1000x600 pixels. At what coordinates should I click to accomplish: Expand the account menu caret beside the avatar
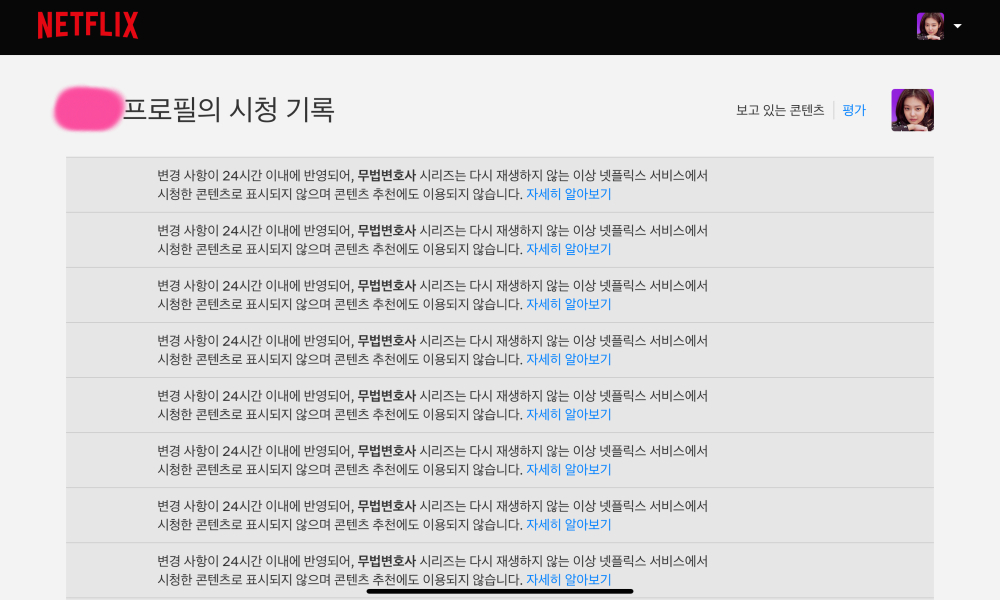click(x=957, y=26)
